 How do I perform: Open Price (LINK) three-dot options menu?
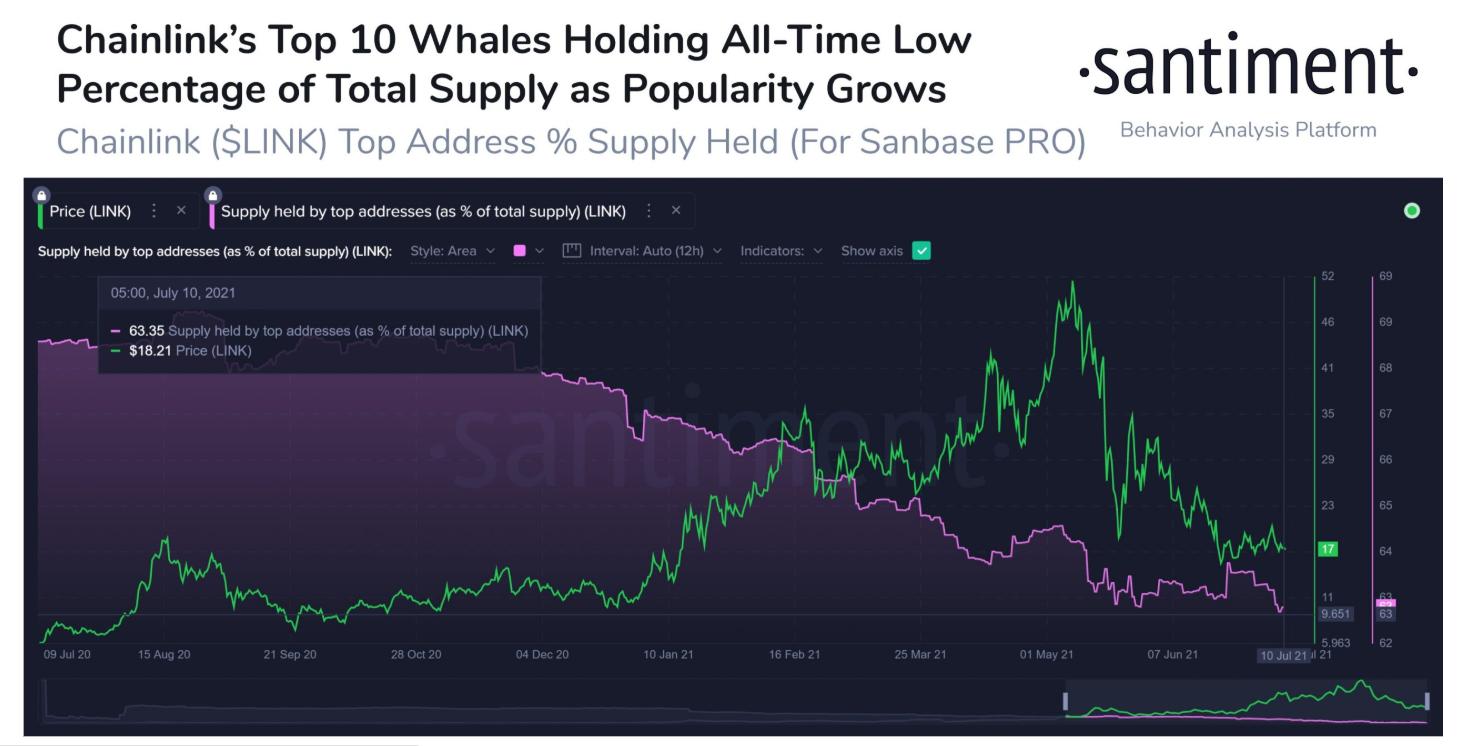pos(154,211)
